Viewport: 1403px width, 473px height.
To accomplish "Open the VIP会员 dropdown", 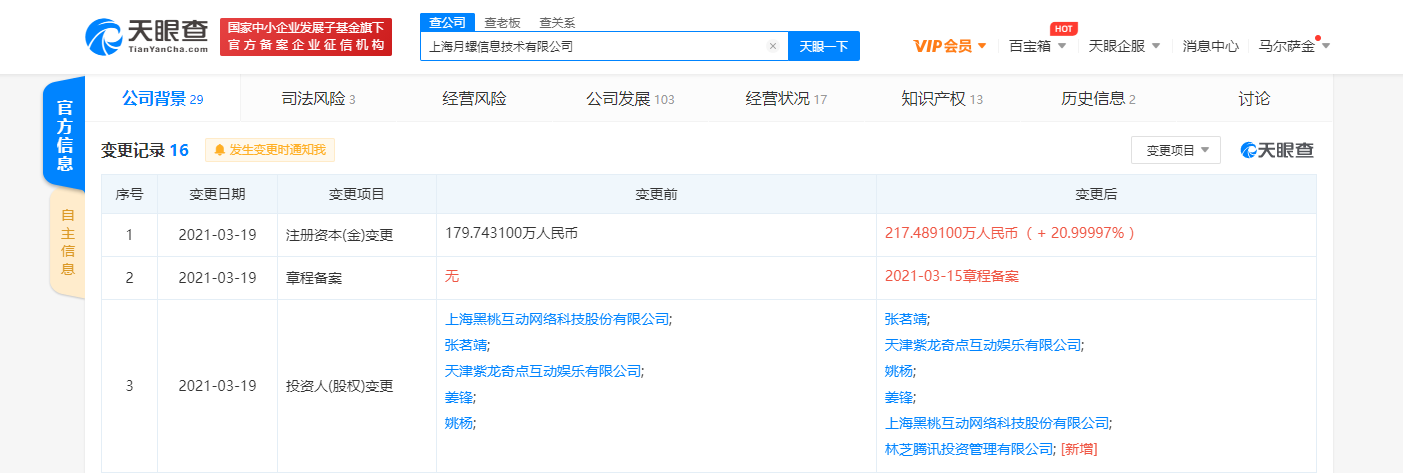I will [x=950, y=46].
